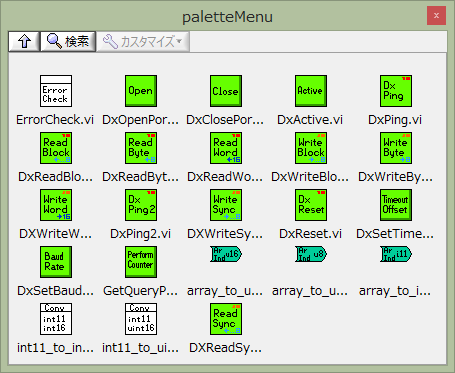
Task: Click the paletteMenu window title
Action: [227, 17]
